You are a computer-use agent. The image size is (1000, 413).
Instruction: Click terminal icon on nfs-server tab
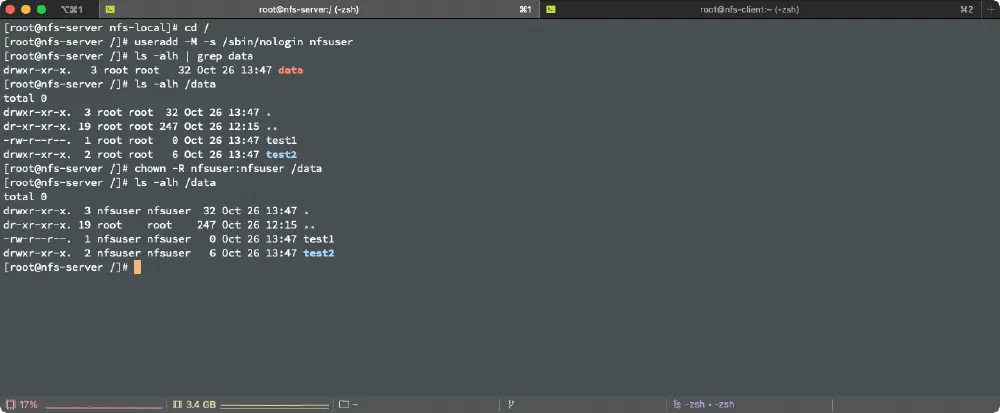[x=110, y=9]
